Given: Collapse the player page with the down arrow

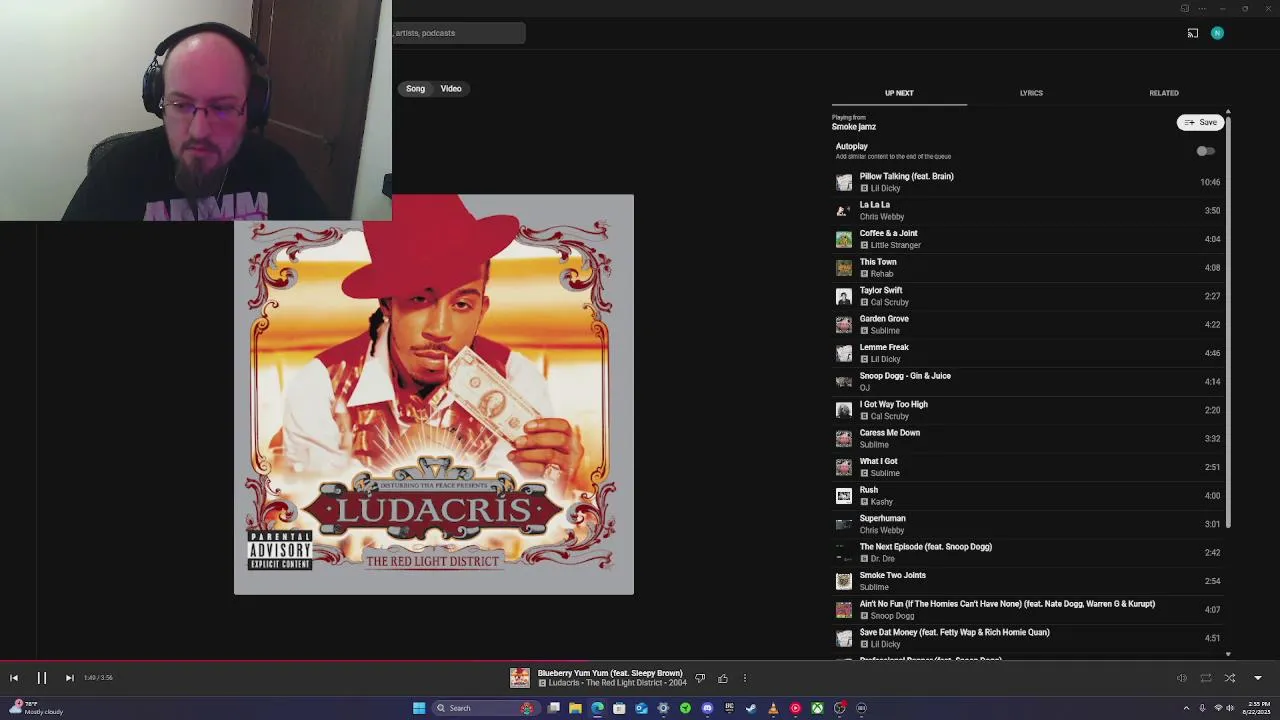Looking at the screenshot, I should click(x=1258, y=678).
